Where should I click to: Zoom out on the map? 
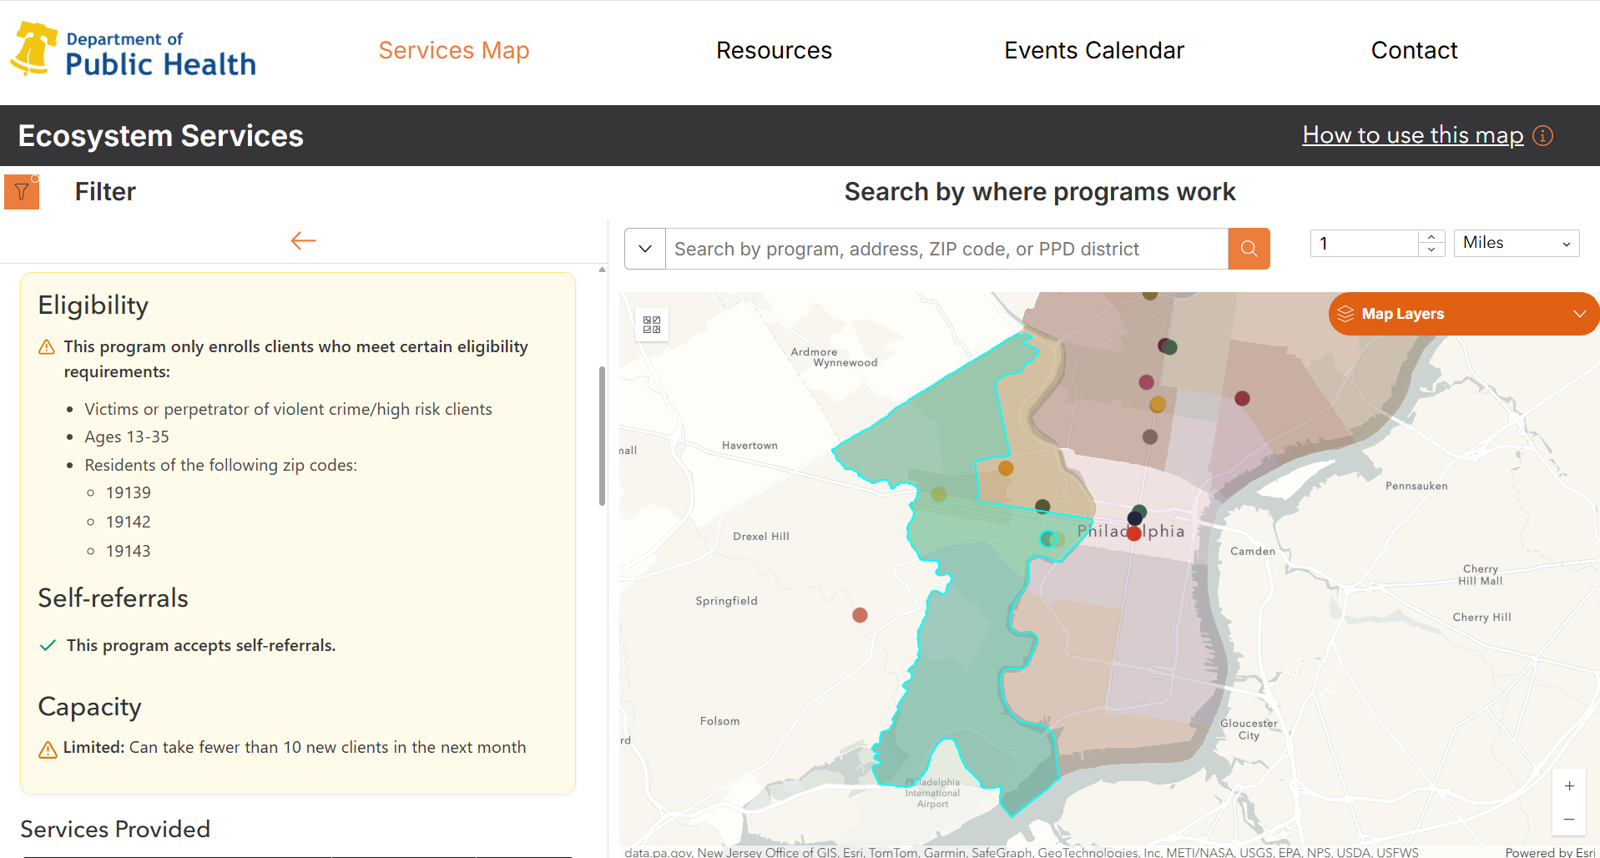[1569, 820]
